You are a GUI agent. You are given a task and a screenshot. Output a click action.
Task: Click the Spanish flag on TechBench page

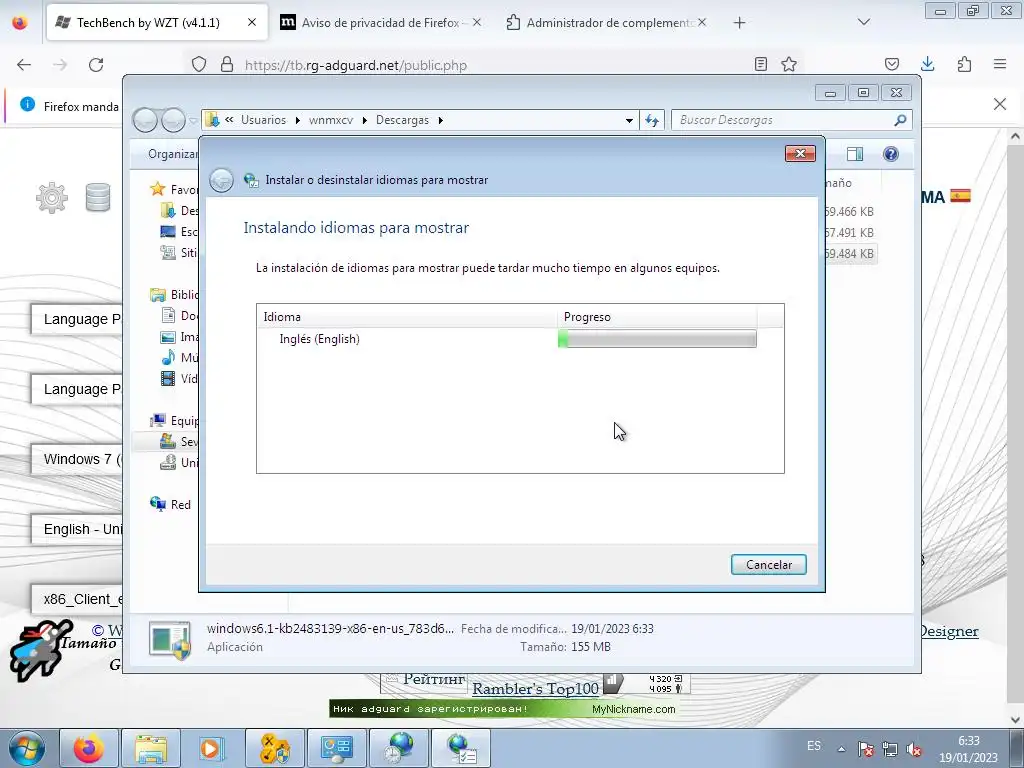pos(960,196)
